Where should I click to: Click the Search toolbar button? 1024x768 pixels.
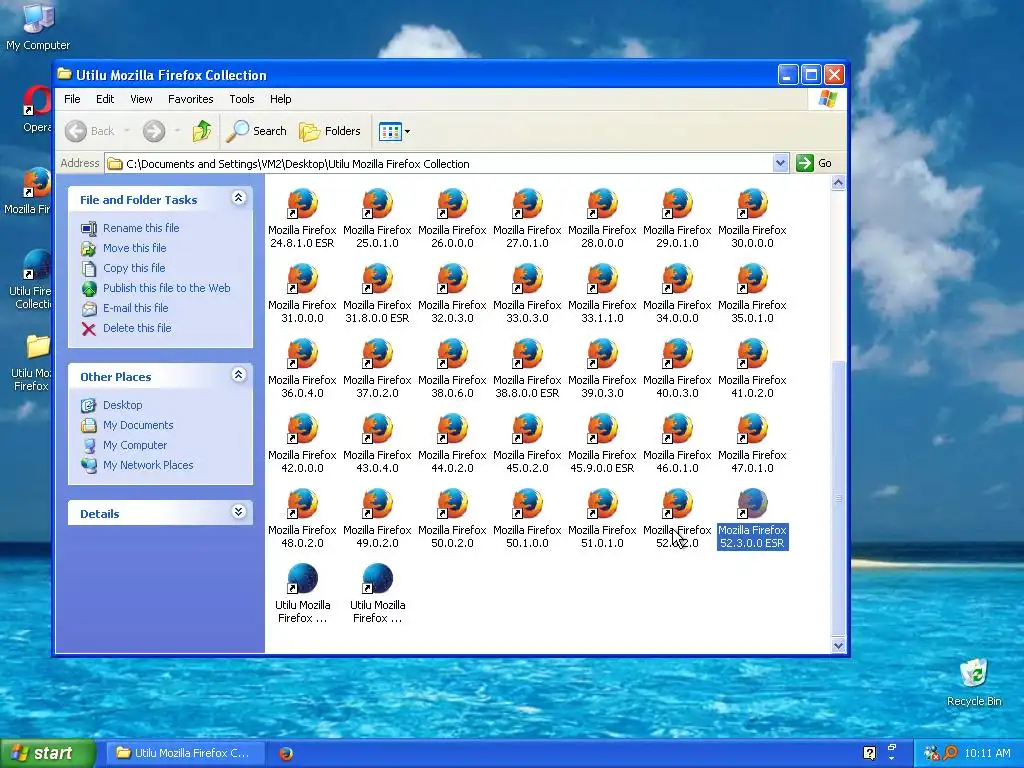coord(257,131)
